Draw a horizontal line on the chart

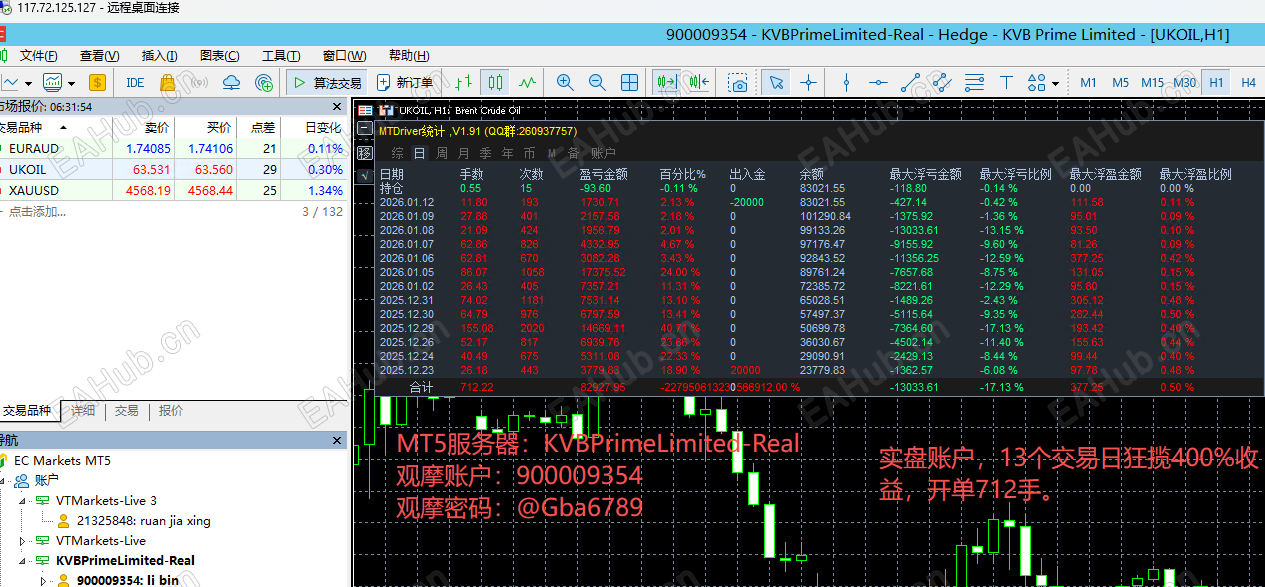[x=878, y=82]
